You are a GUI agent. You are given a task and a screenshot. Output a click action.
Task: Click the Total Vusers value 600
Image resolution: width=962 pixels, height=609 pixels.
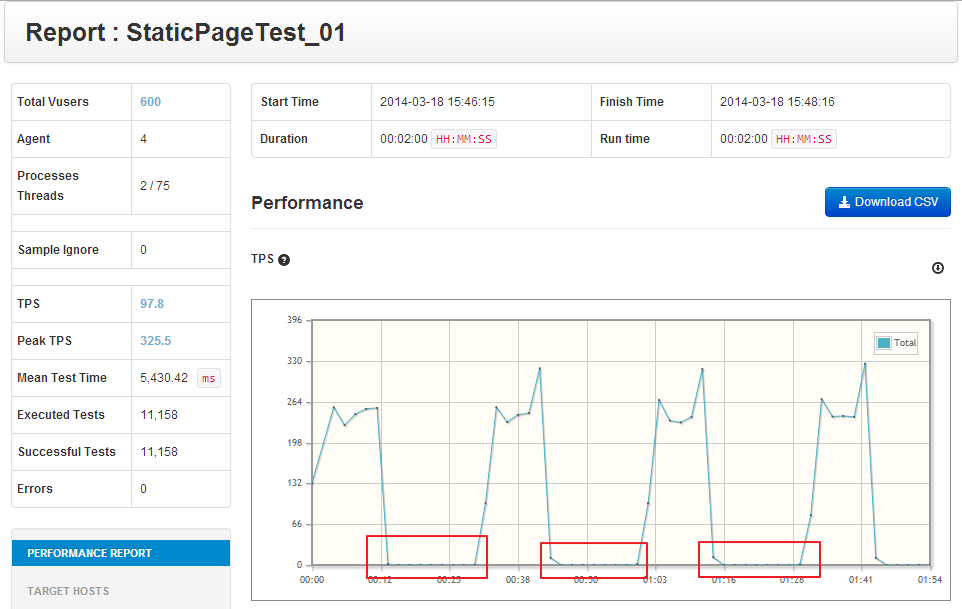pos(150,102)
